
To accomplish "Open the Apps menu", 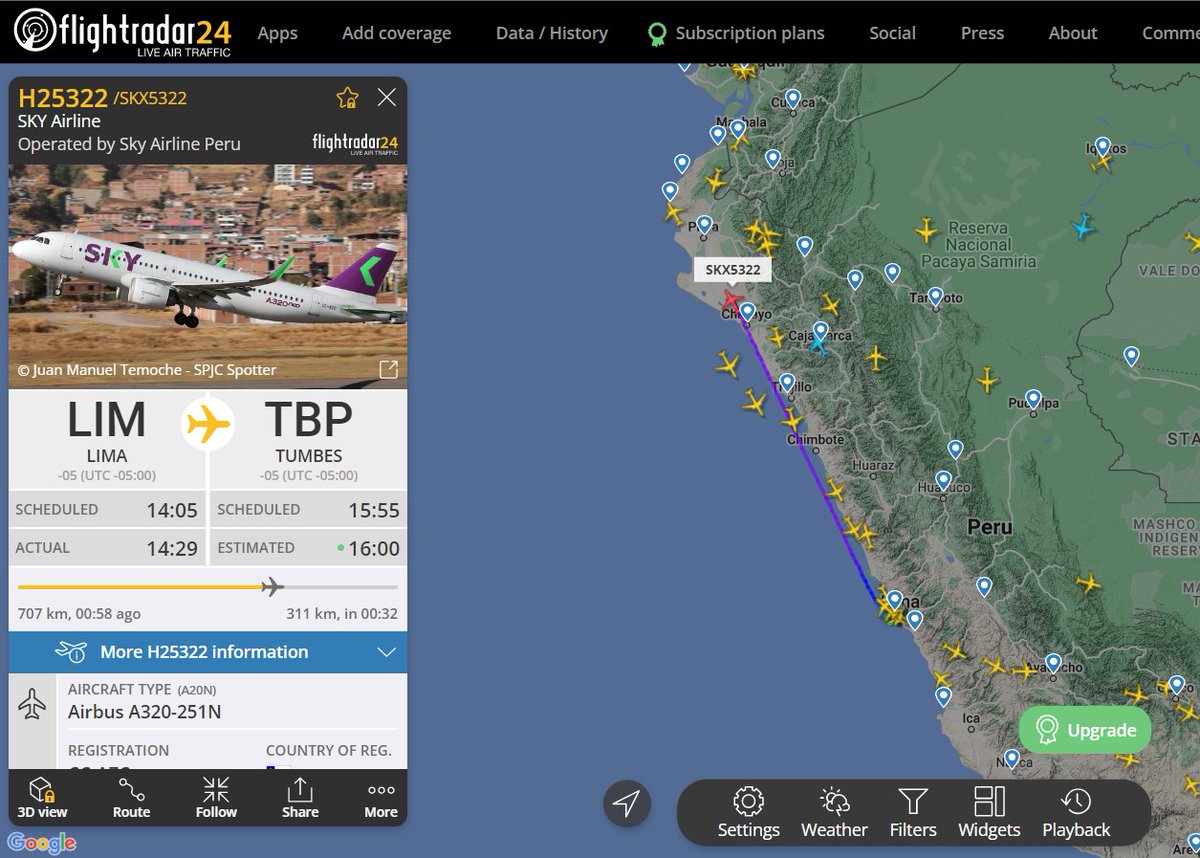I will point(277,33).
